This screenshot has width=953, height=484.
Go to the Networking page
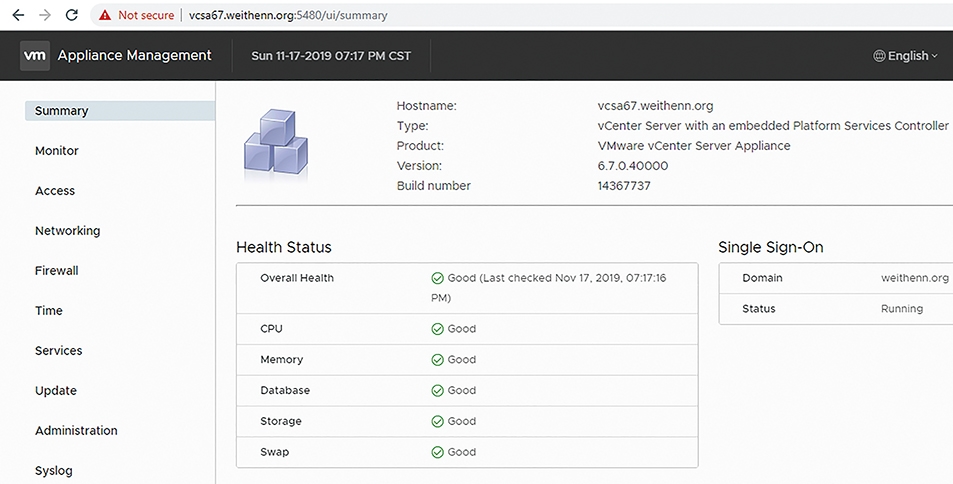[x=67, y=231]
